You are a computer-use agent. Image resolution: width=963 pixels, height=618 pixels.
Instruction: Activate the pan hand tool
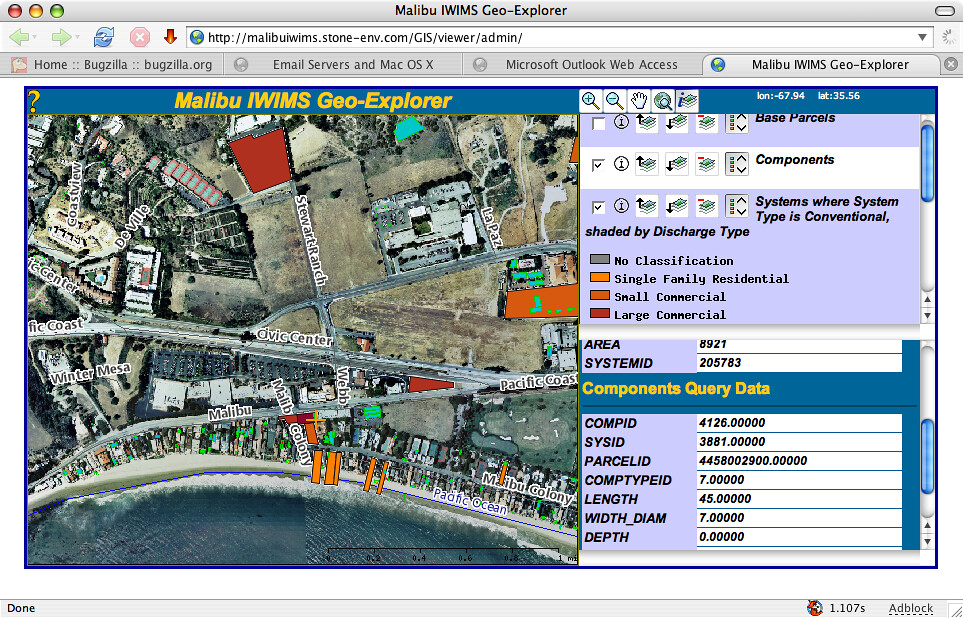(639, 101)
